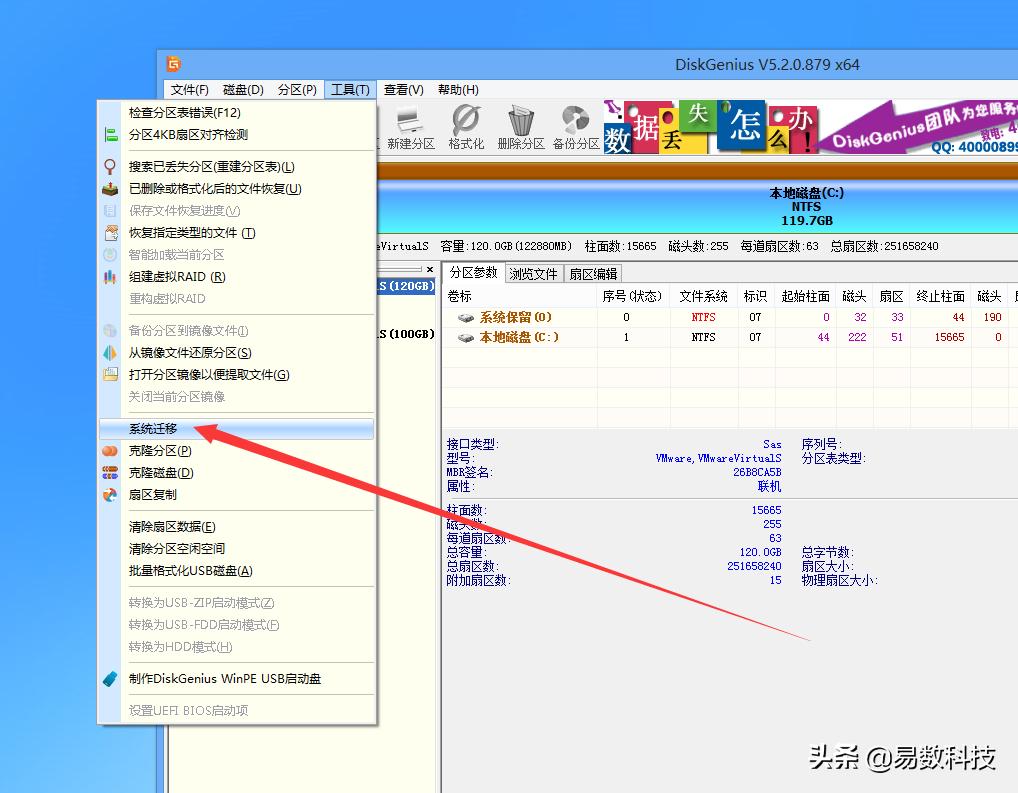Click the 删除分区 (Delete Partition) toolbar icon

point(519,122)
